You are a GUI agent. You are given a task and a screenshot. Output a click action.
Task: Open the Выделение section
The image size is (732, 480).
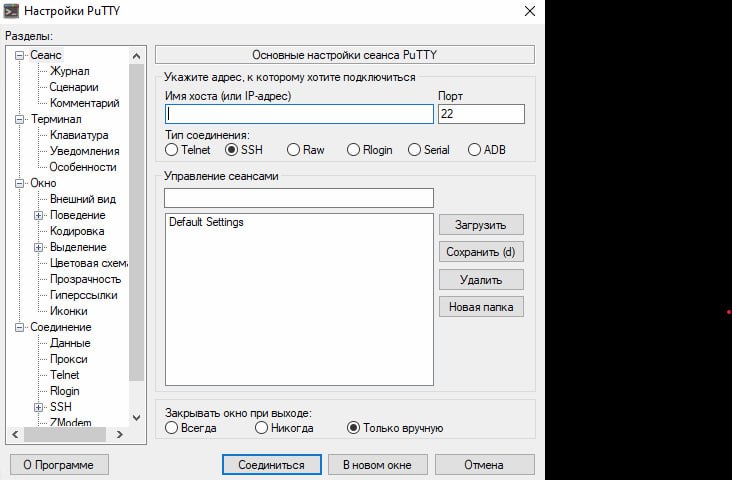point(78,247)
